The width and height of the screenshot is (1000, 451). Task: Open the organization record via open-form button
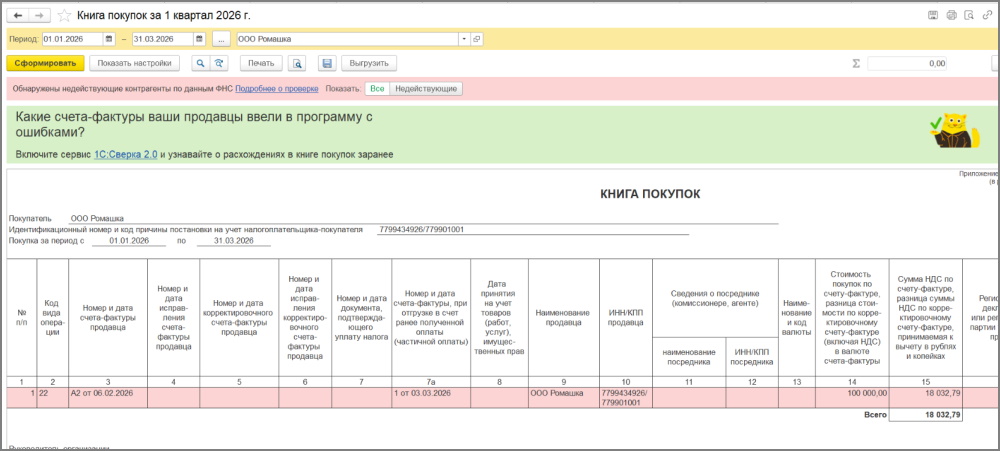click(x=477, y=39)
